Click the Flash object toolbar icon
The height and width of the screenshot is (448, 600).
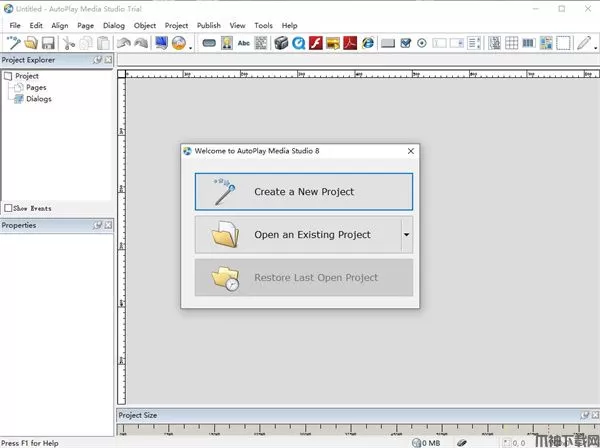pos(316,43)
